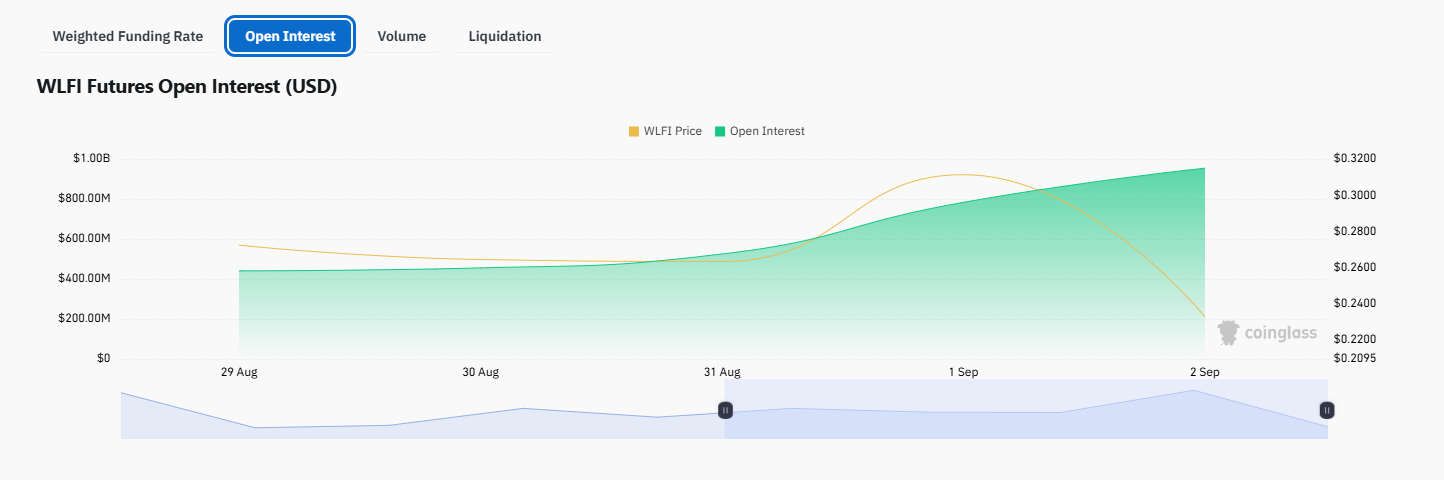Click the $200.00M axis label
The image size is (1444, 480).
click(x=85, y=318)
